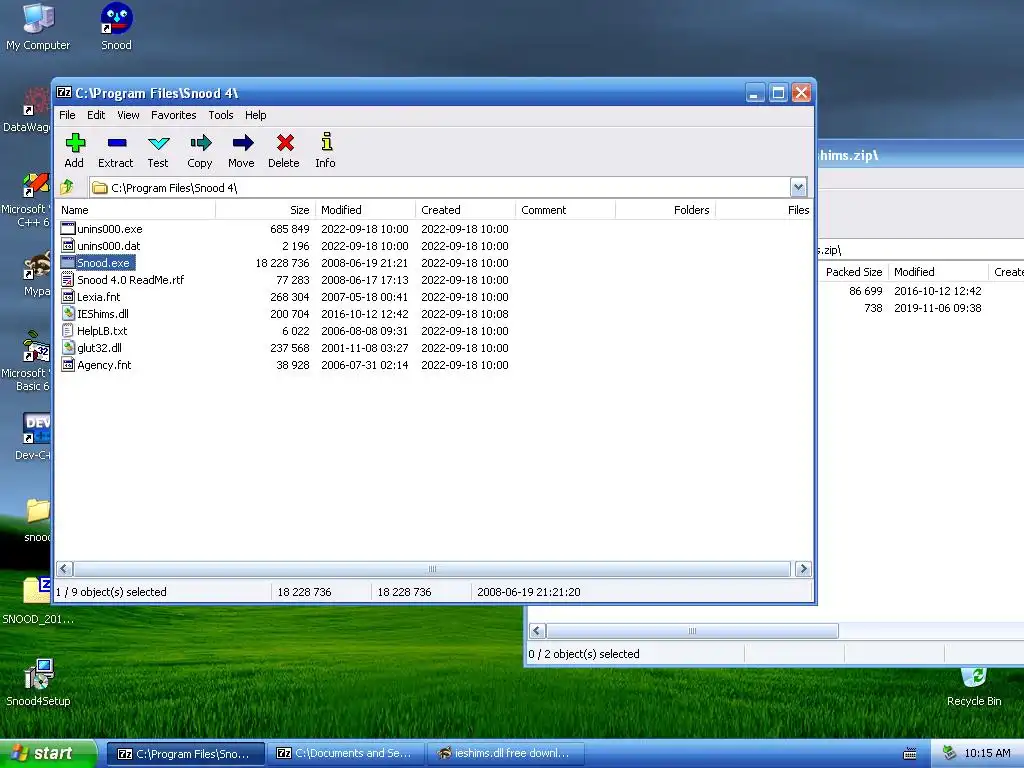
Task: Select the IEShims.dll file icon
Action: [x=68, y=313]
